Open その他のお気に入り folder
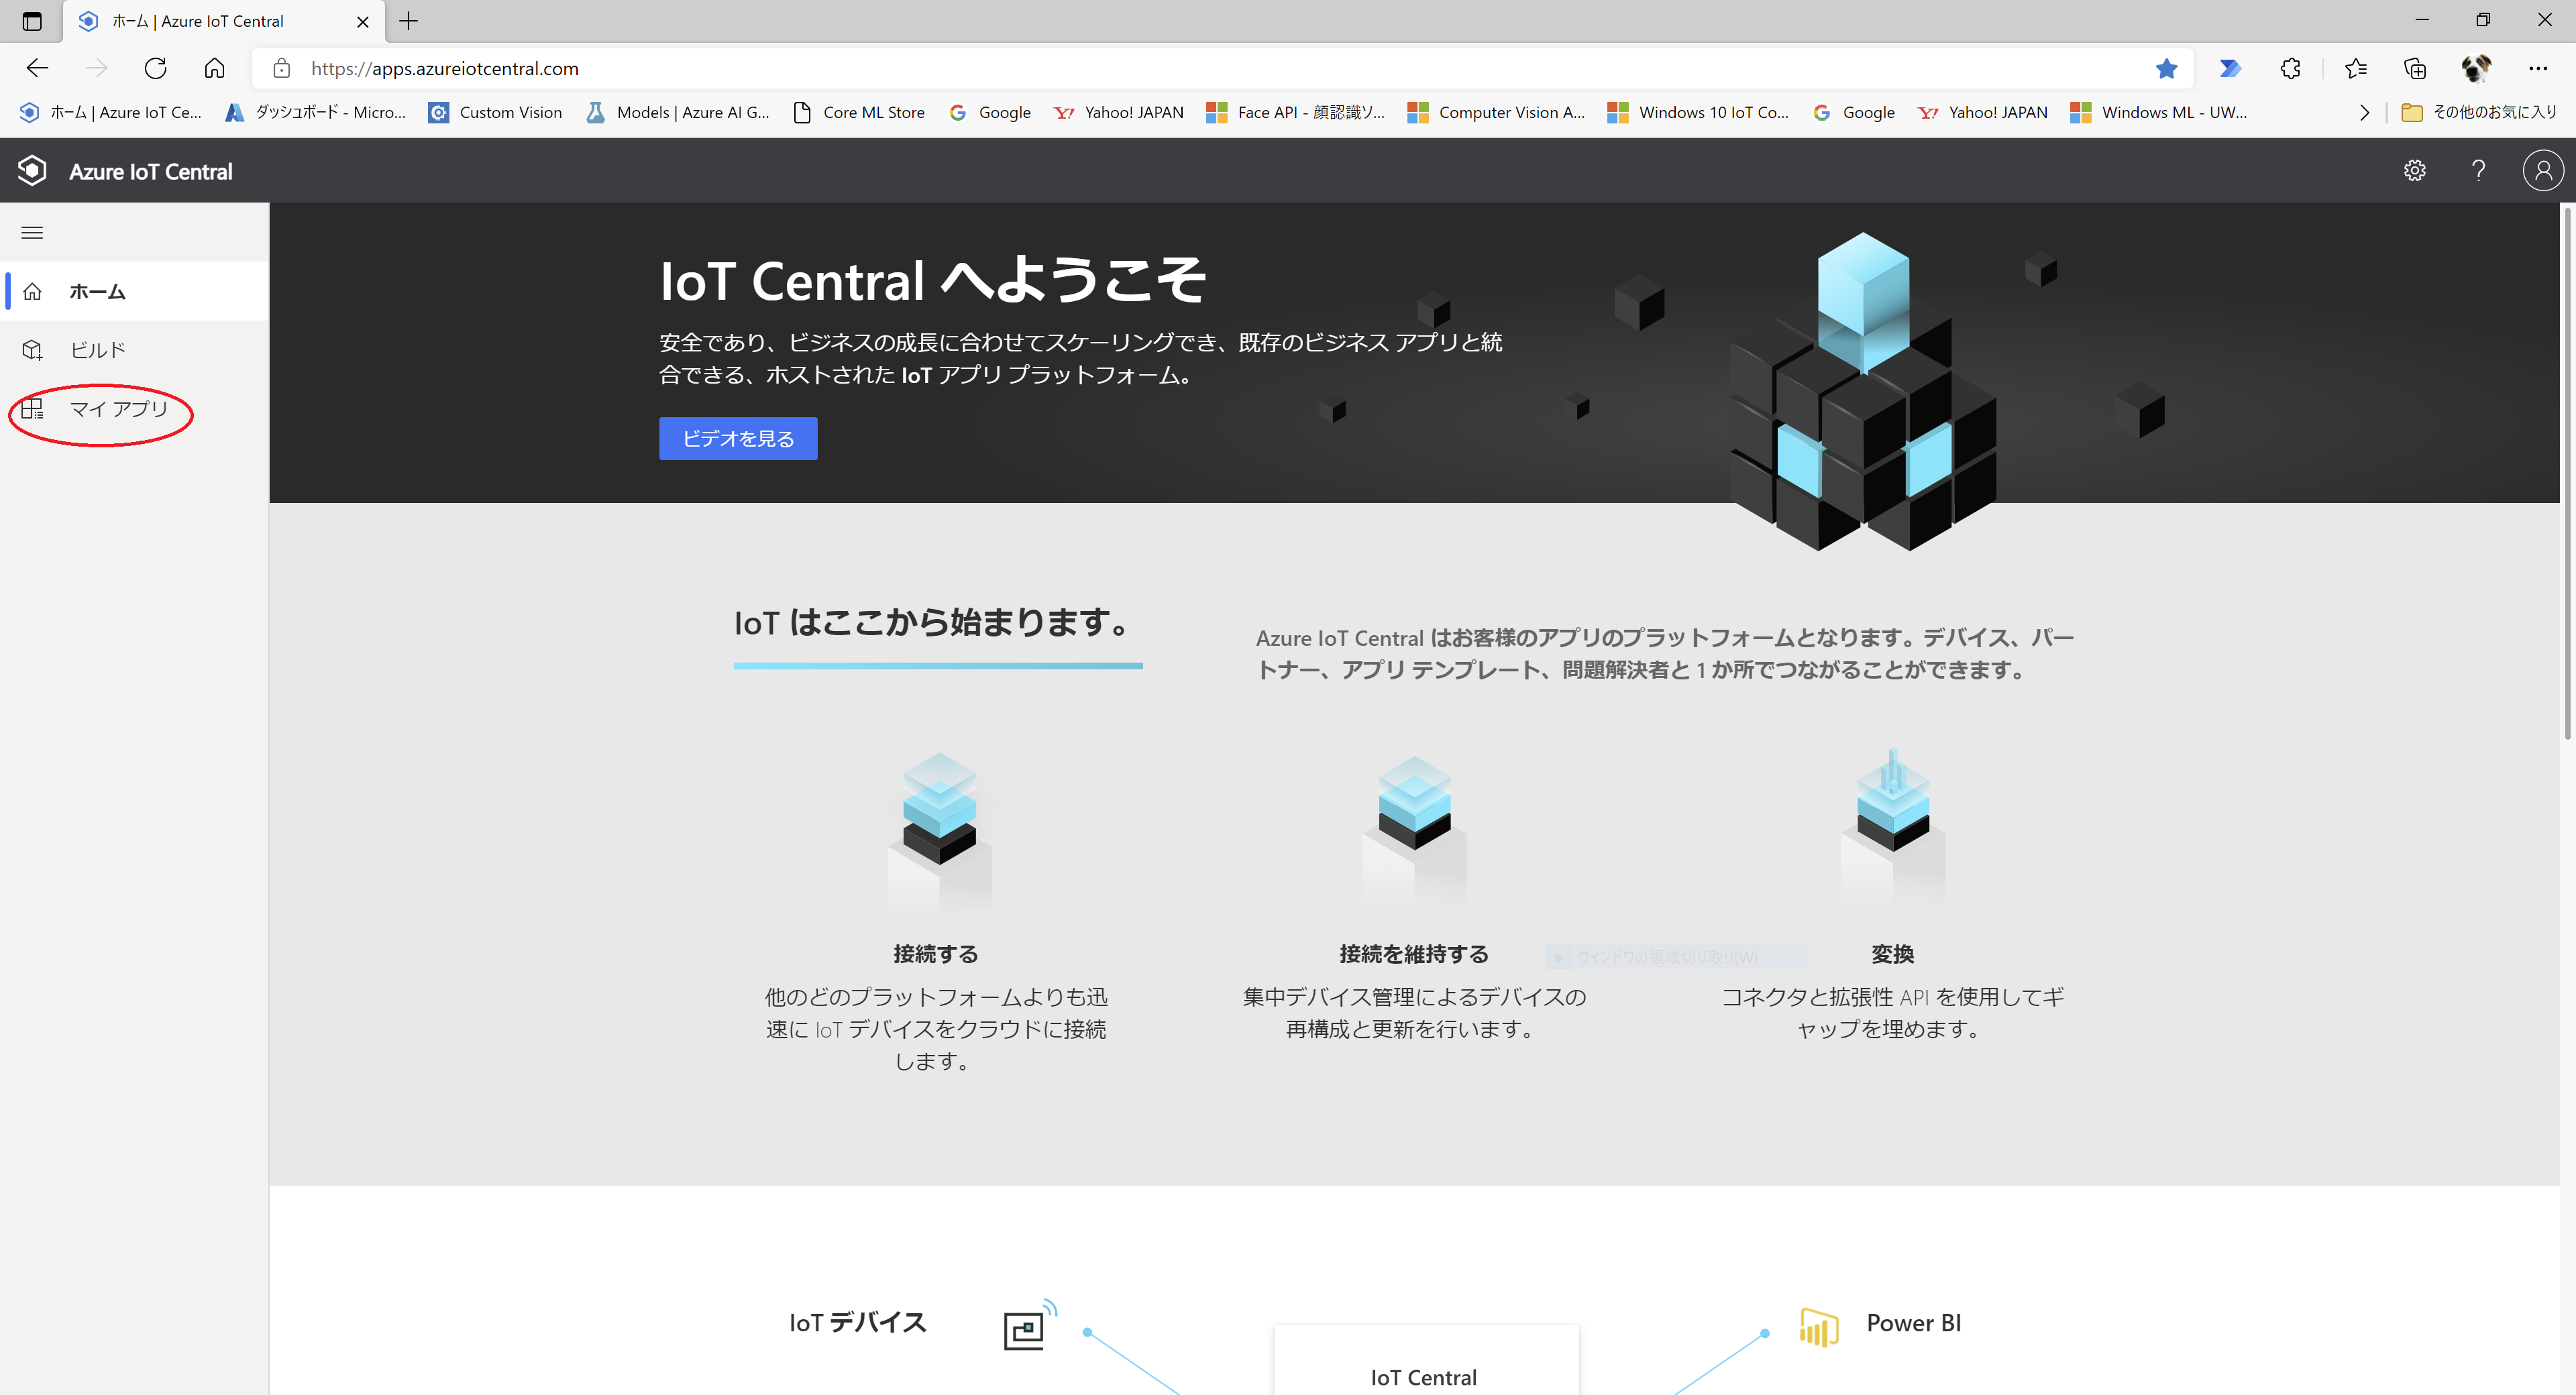 (x=2479, y=113)
